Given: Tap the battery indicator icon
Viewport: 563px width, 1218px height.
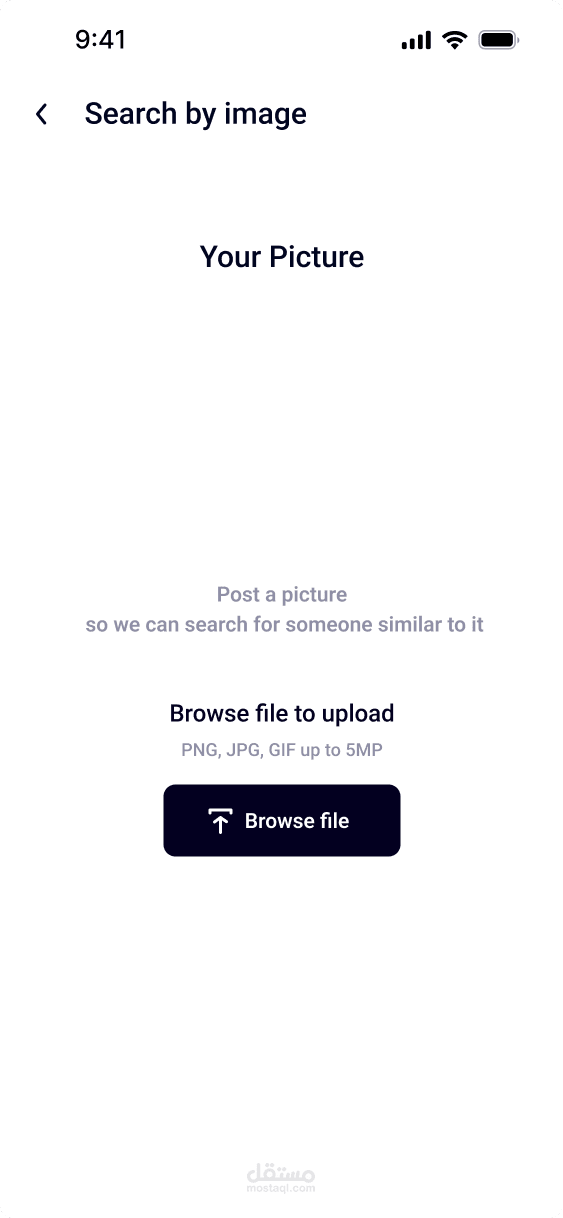Looking at the screenshot, I should [x=497, y=40].
